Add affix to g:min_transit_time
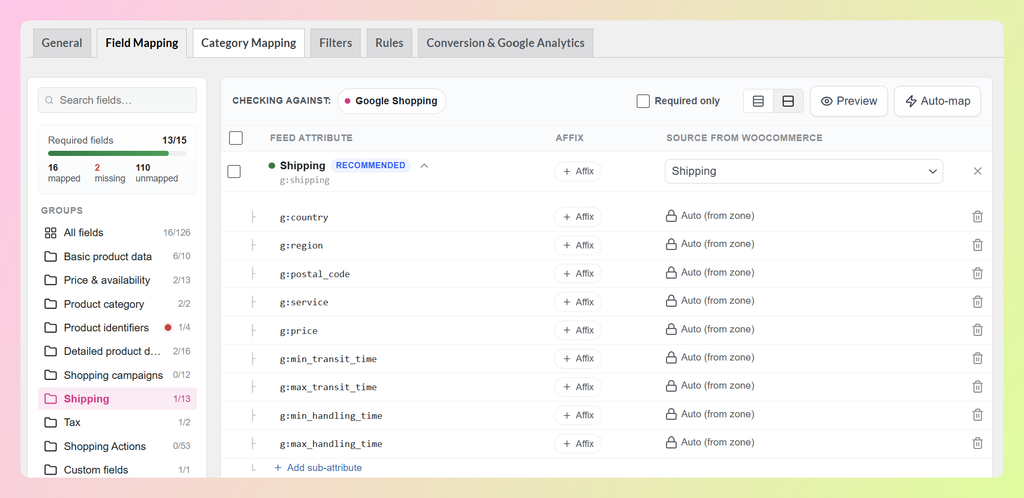The width and height of the screenshot is (1024, 498). pyautogui.click(x=578, y=358)
